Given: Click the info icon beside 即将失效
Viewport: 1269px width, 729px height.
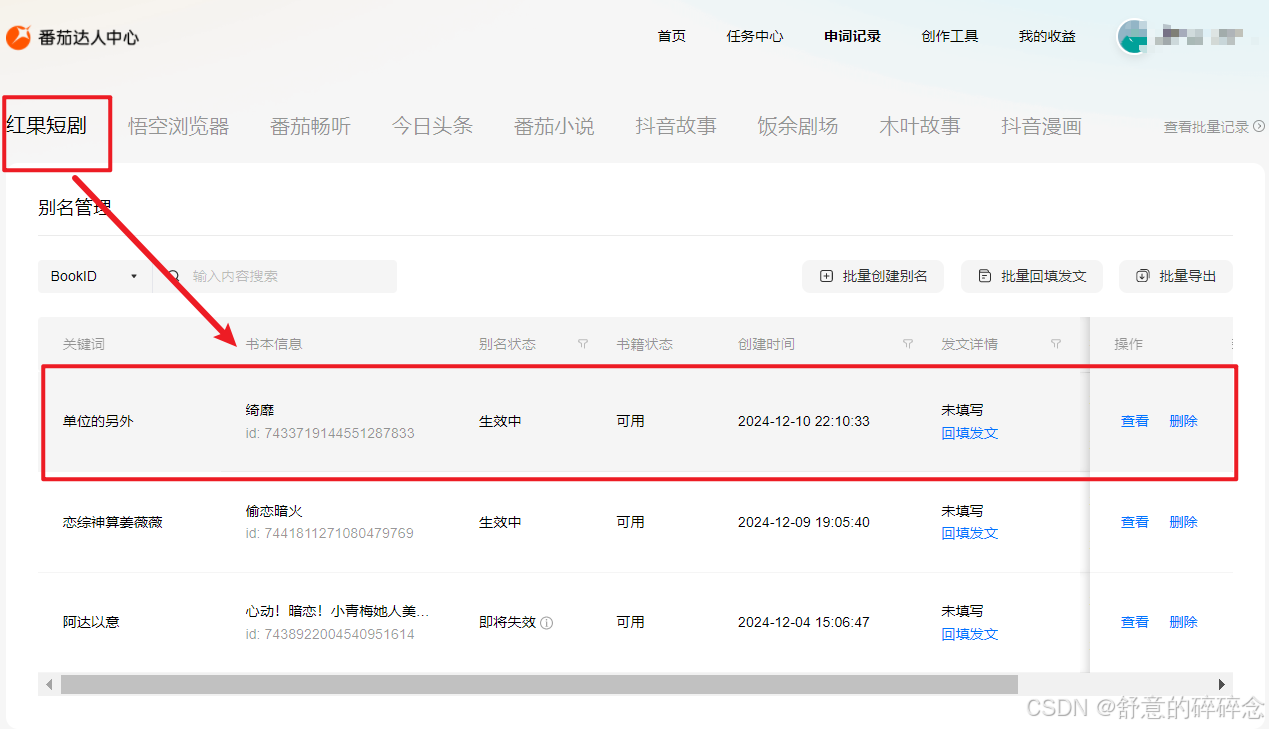Looking at the screenshot, I should (x=547, y=622).
